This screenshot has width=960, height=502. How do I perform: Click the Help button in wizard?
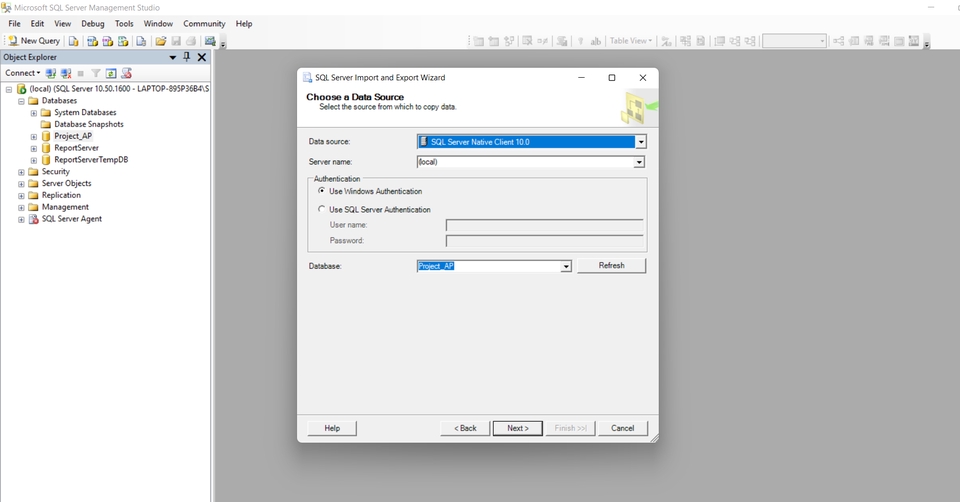click(x=332, y=429)
